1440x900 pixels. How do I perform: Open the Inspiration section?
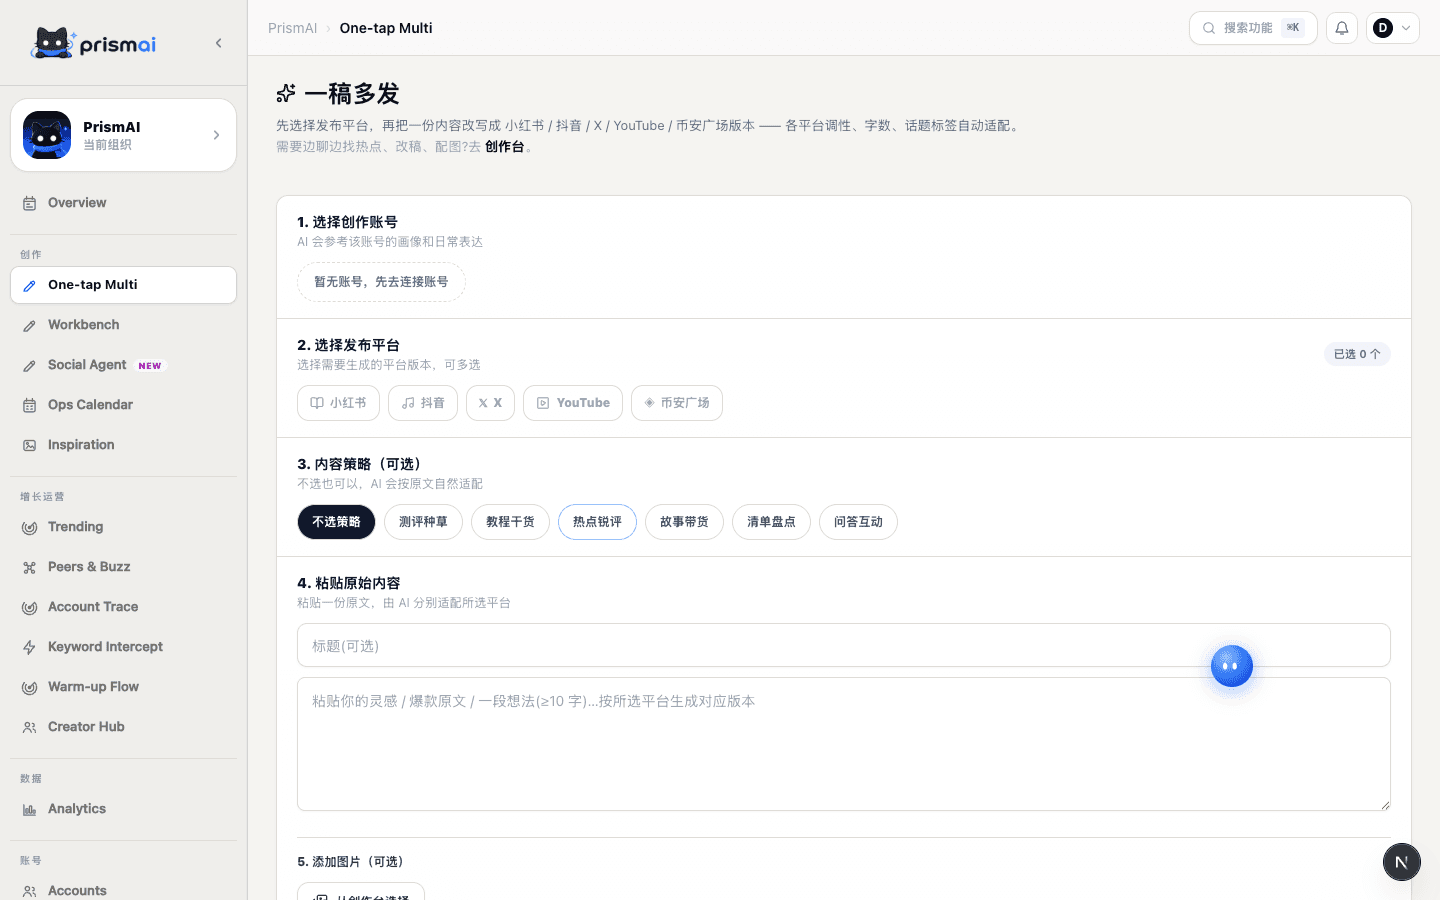pyautogui.click(x=123, y=445)
